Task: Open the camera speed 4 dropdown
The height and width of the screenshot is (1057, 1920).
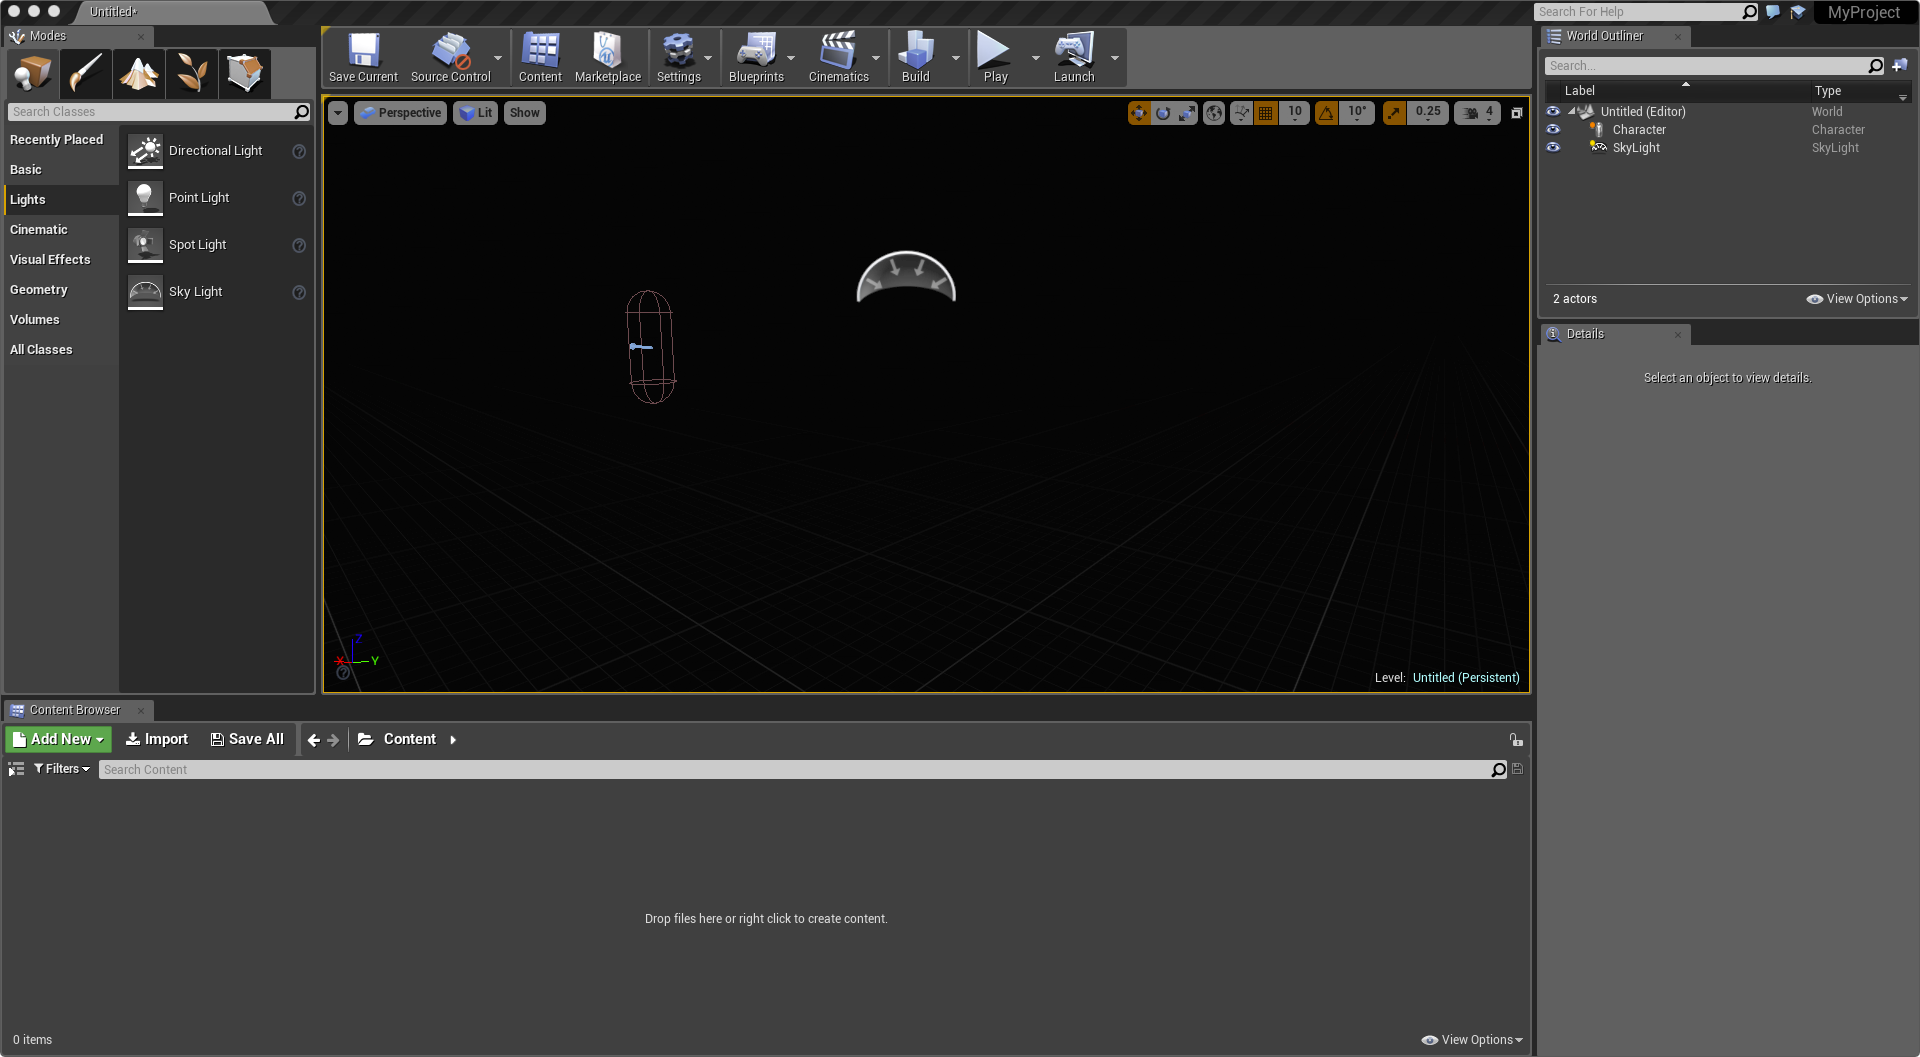Action: point(1478,113)
